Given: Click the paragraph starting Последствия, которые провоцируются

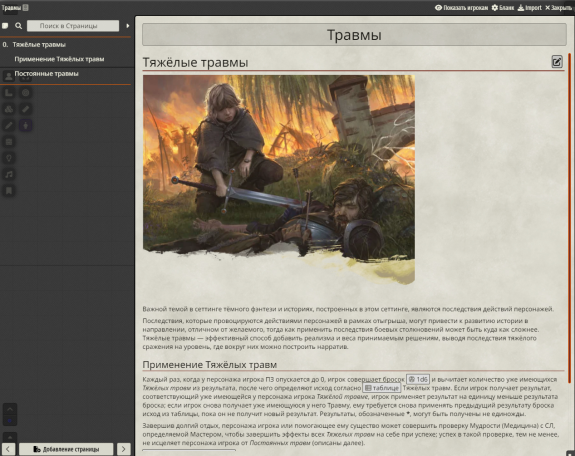Looking at the screenshot, I should [x=341, y=333].
